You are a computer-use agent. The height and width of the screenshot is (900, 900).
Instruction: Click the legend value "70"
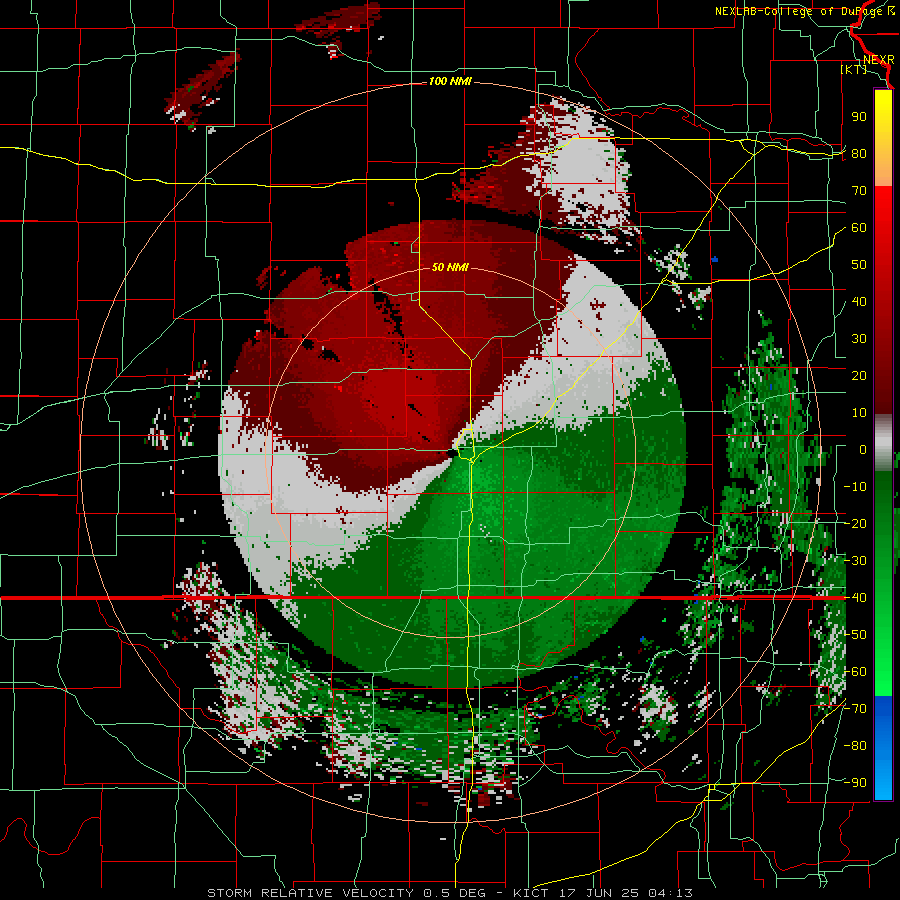[x=859, y=191]
